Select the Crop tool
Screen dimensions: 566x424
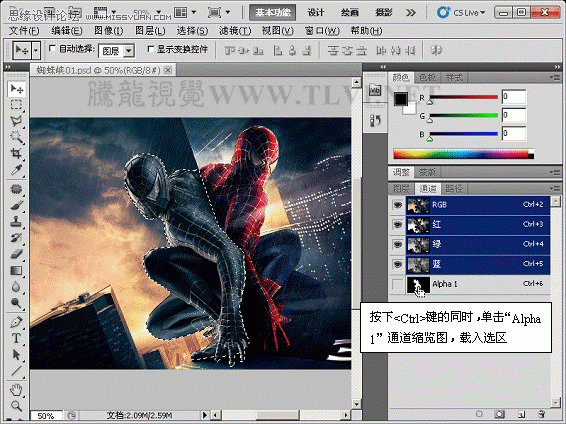point(16,153)
